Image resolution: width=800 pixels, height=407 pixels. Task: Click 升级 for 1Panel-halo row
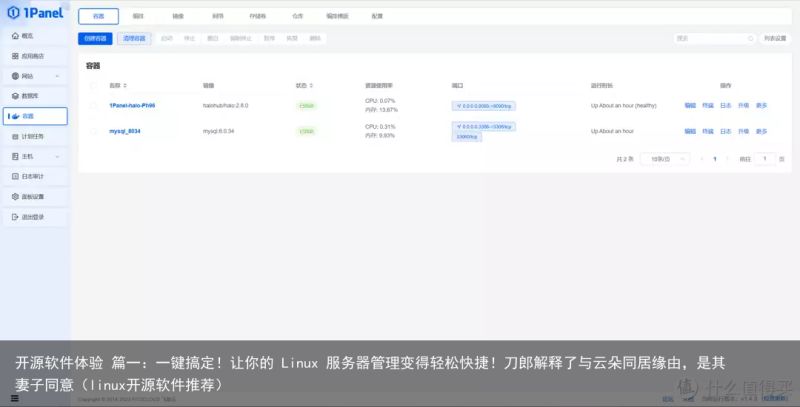point(743,106)
